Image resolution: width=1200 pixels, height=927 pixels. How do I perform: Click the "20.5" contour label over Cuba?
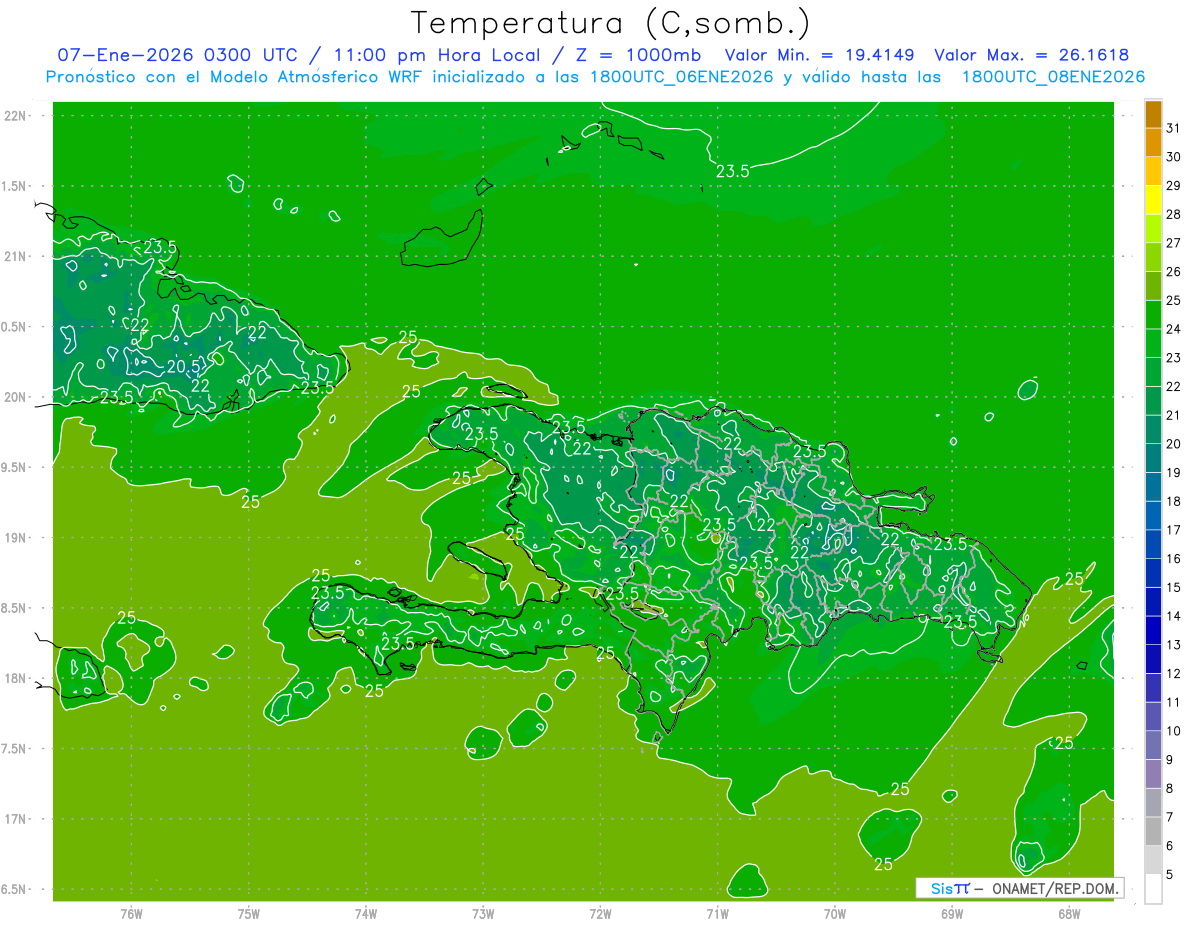[183, 366]
